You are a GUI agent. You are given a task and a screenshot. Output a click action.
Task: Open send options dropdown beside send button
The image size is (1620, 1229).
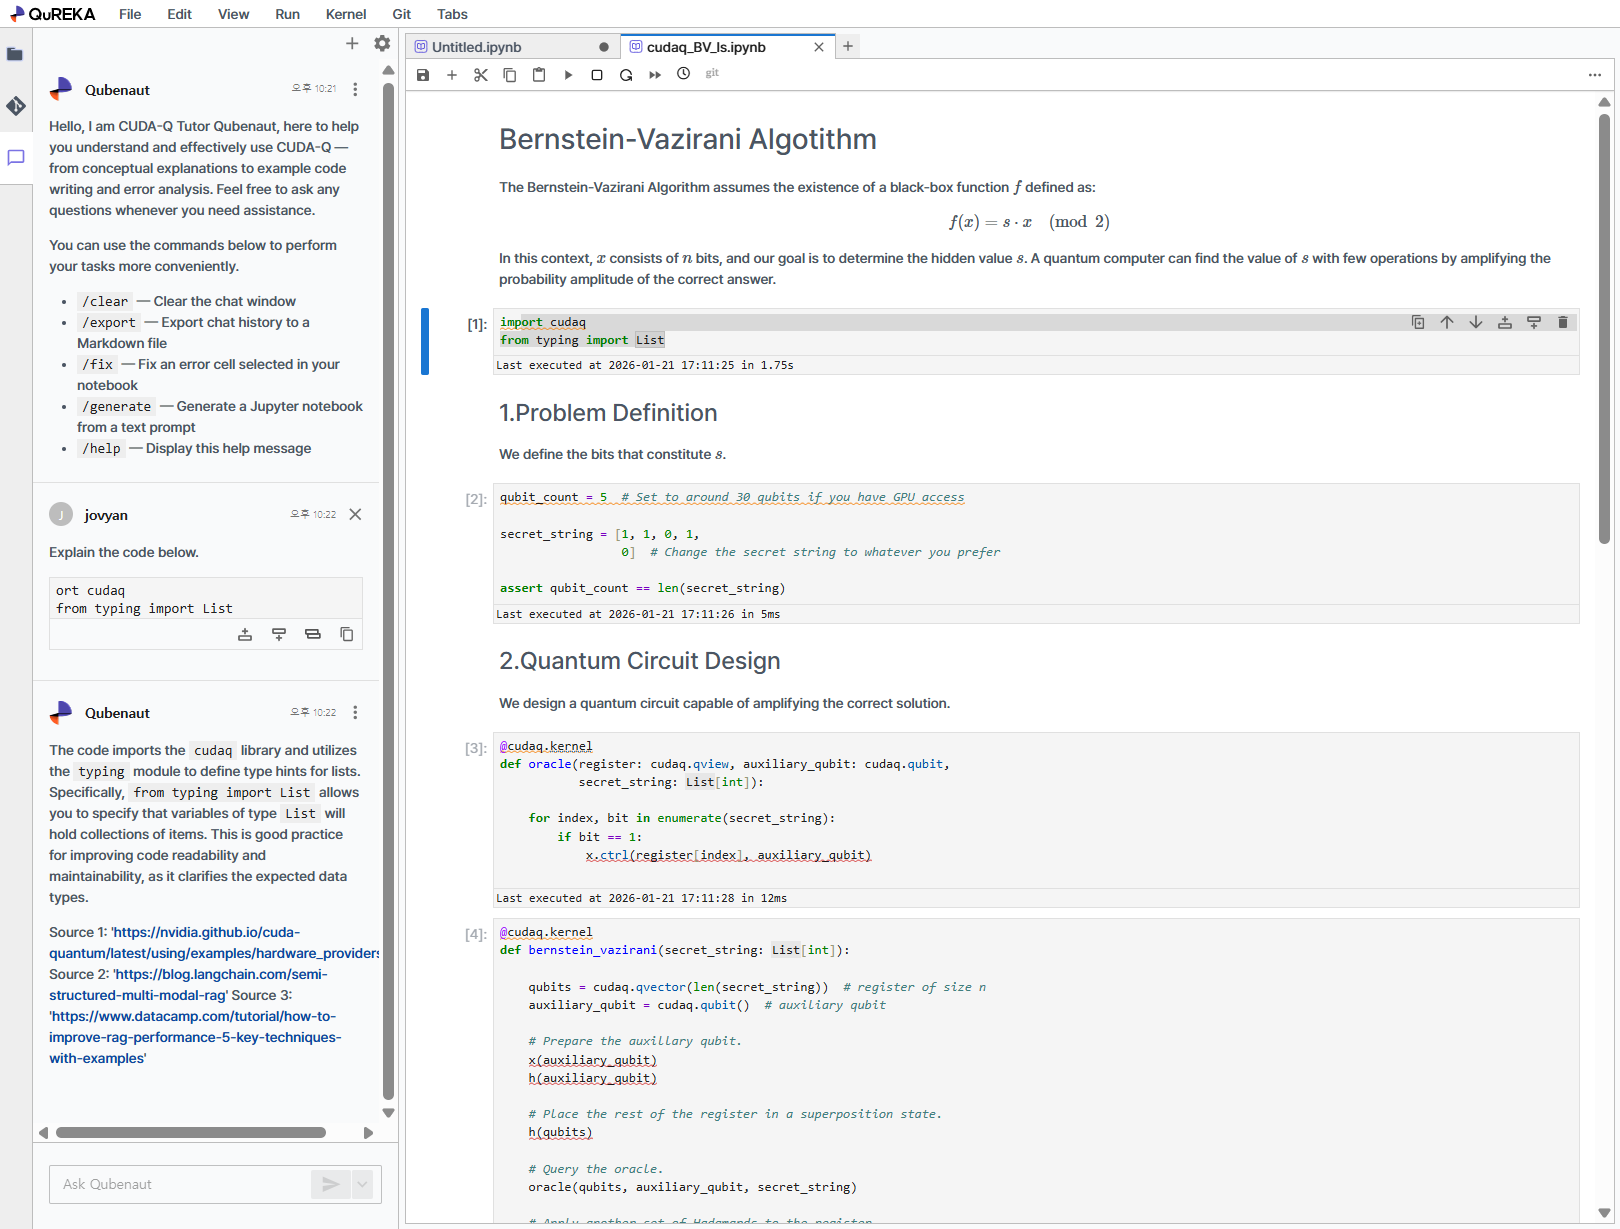click(x=362, y=1184)
